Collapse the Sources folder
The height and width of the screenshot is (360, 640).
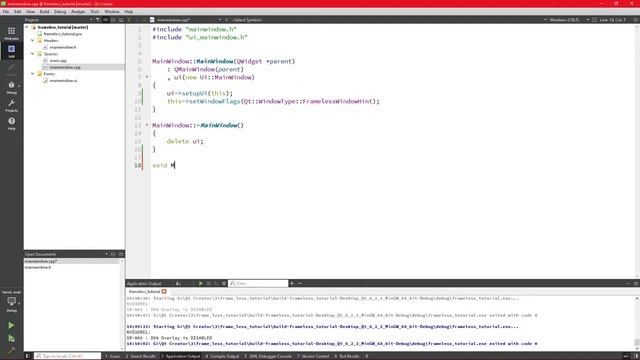point(33,54)
